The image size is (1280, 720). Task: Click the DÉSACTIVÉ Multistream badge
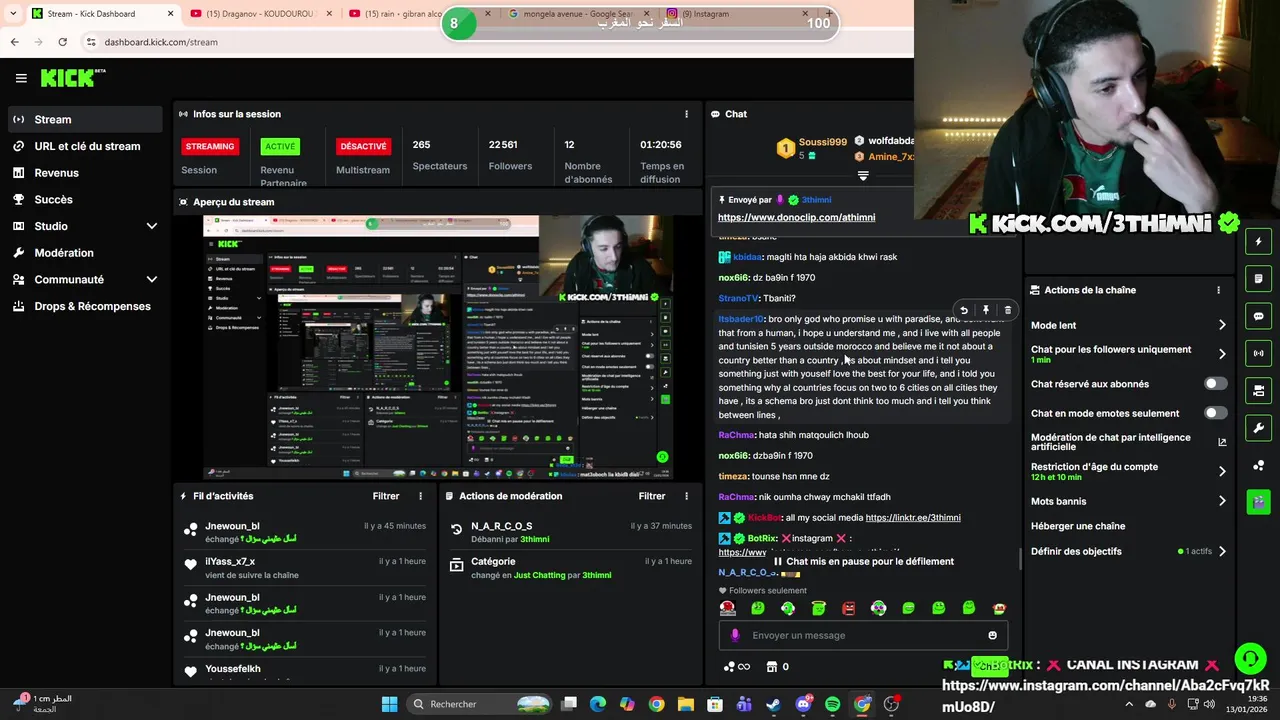coord(363,146)
